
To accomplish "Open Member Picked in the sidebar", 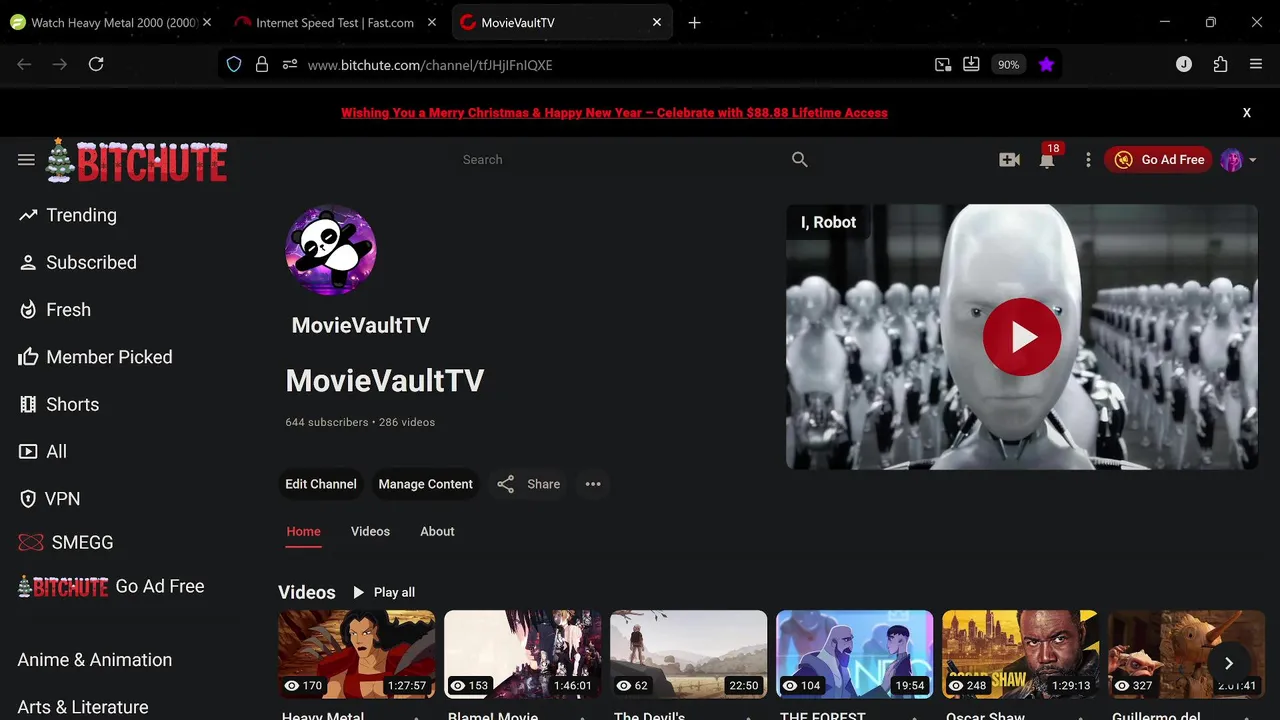I will [x=95, y=357].
